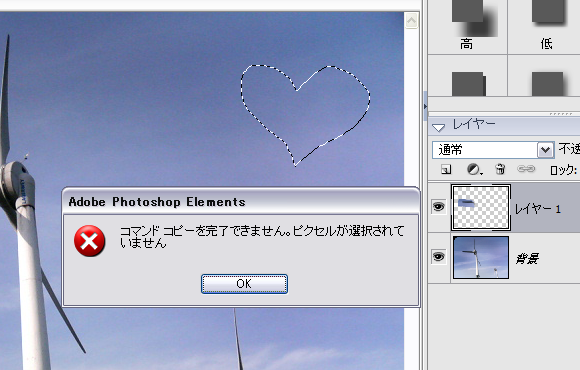580x370 pixels.
Task: Open the adjustment layer icon menu
Action: point(474,169)
